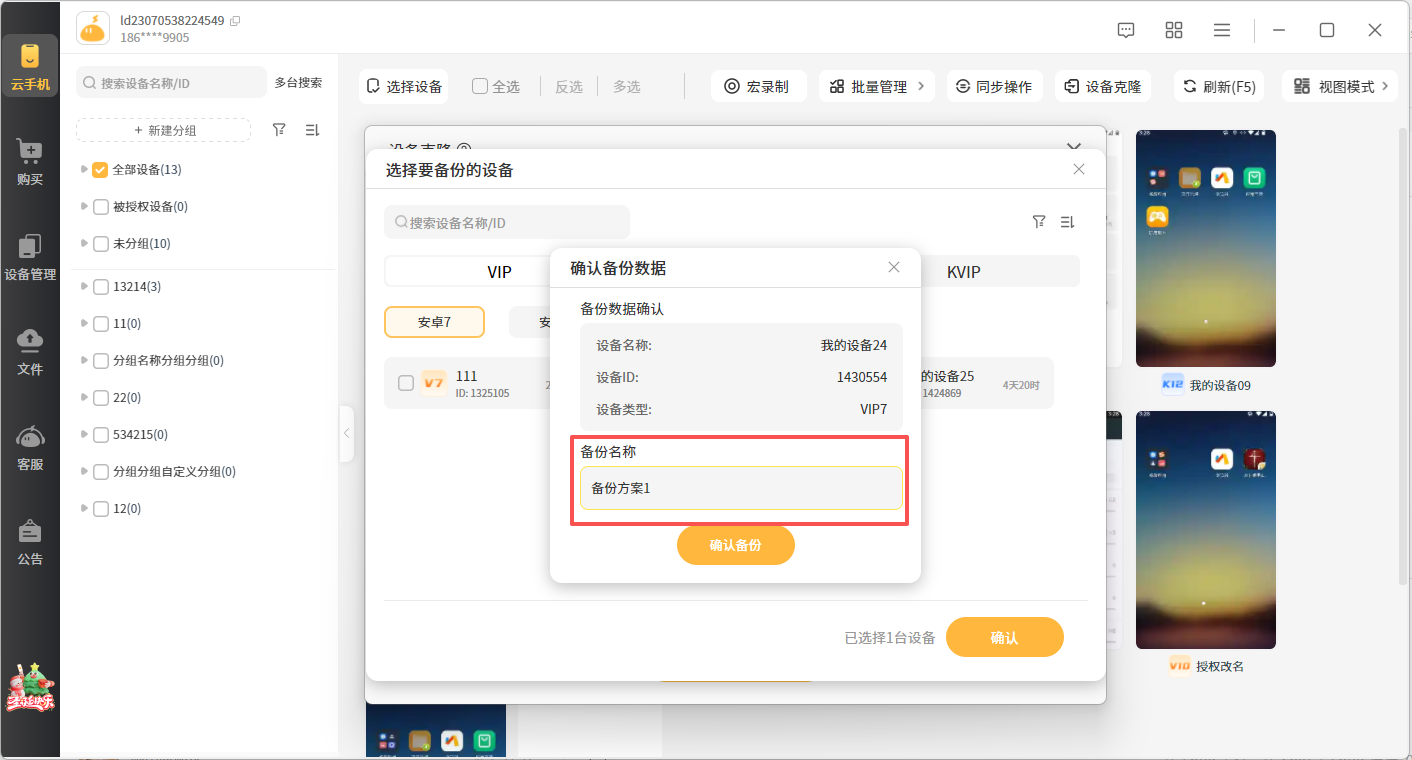Select the 安卓7 filter tab
Viewport: 1412px width, 760px height.
coord(434,323)
